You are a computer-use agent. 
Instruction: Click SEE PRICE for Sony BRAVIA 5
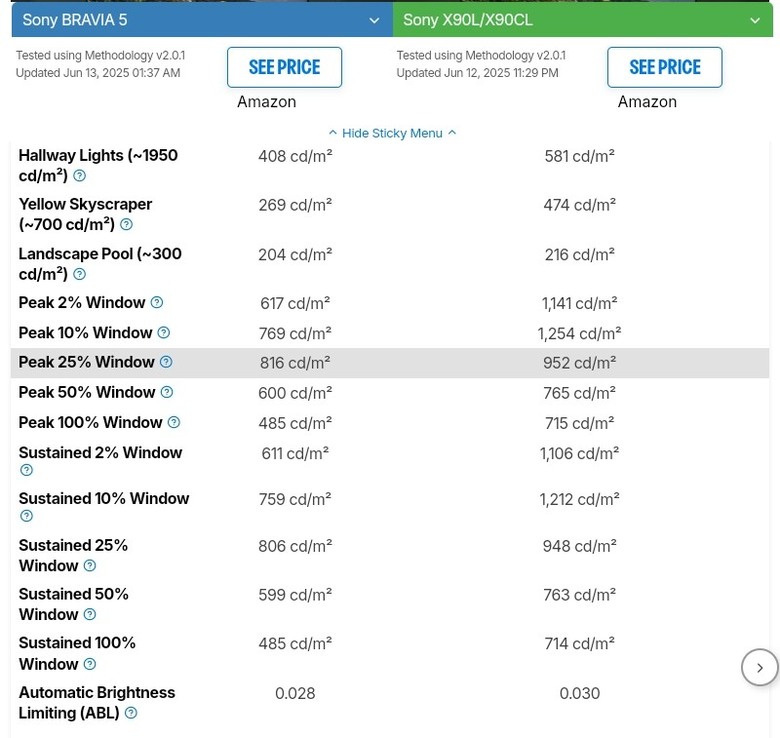coord(285,67)
